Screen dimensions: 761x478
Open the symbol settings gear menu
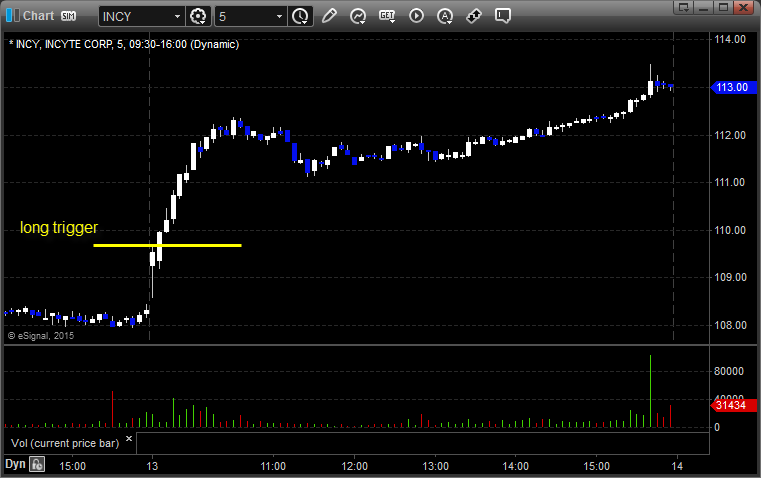(x=198, y=16)
